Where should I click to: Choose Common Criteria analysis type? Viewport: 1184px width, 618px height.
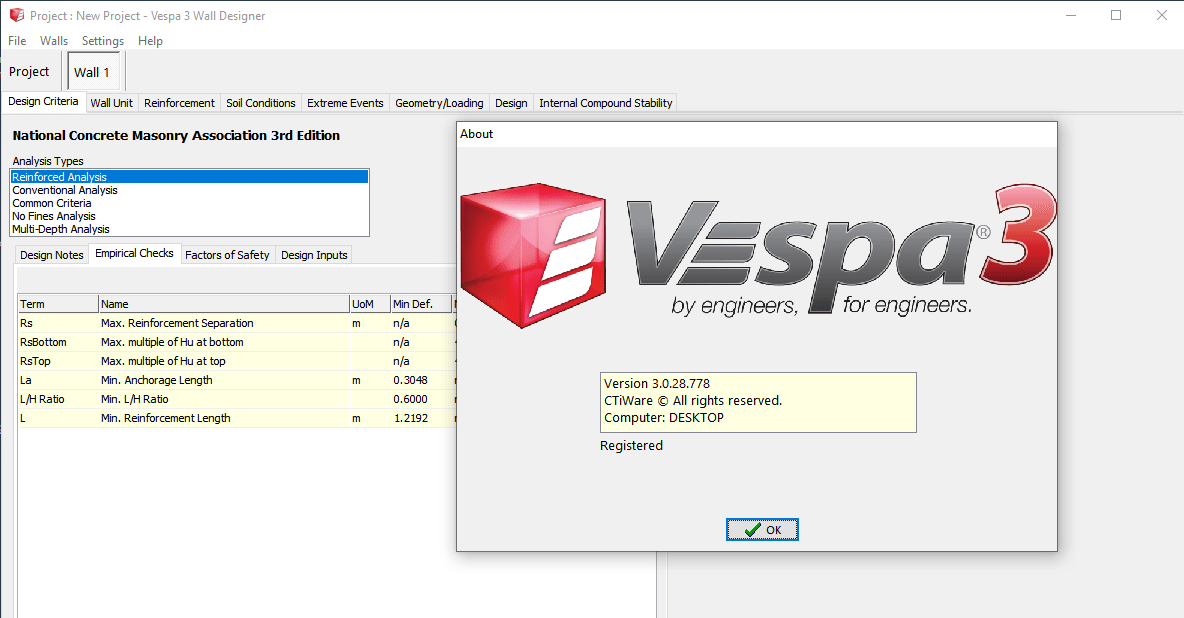[190, 203]
